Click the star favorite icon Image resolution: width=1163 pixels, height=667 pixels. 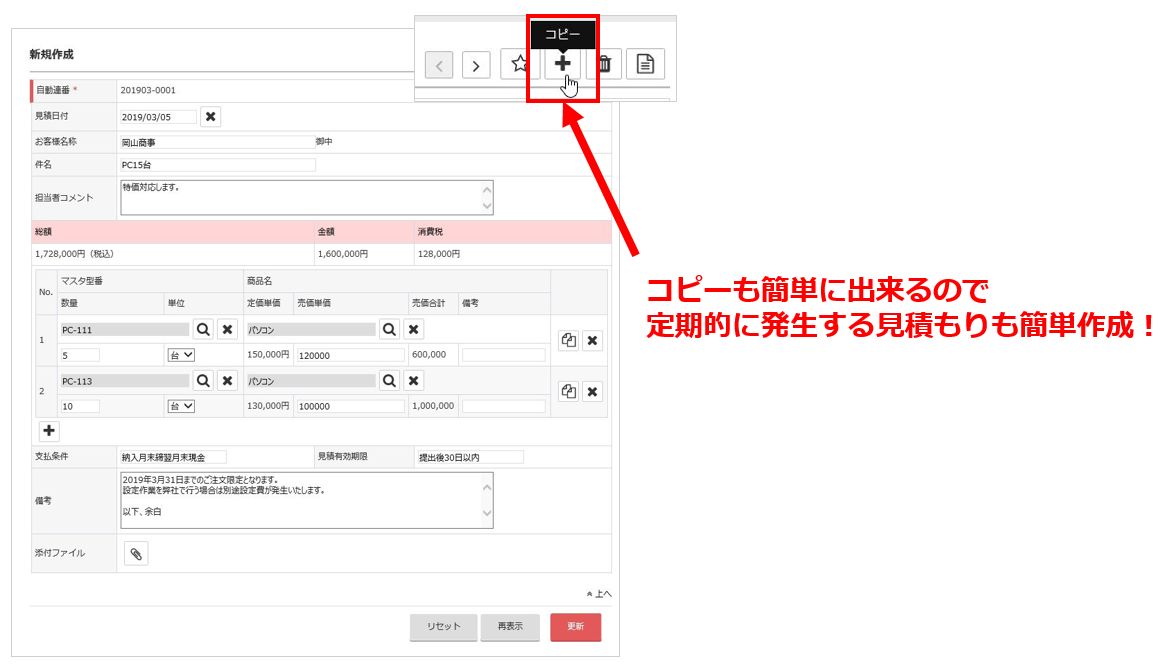(520, 64)
